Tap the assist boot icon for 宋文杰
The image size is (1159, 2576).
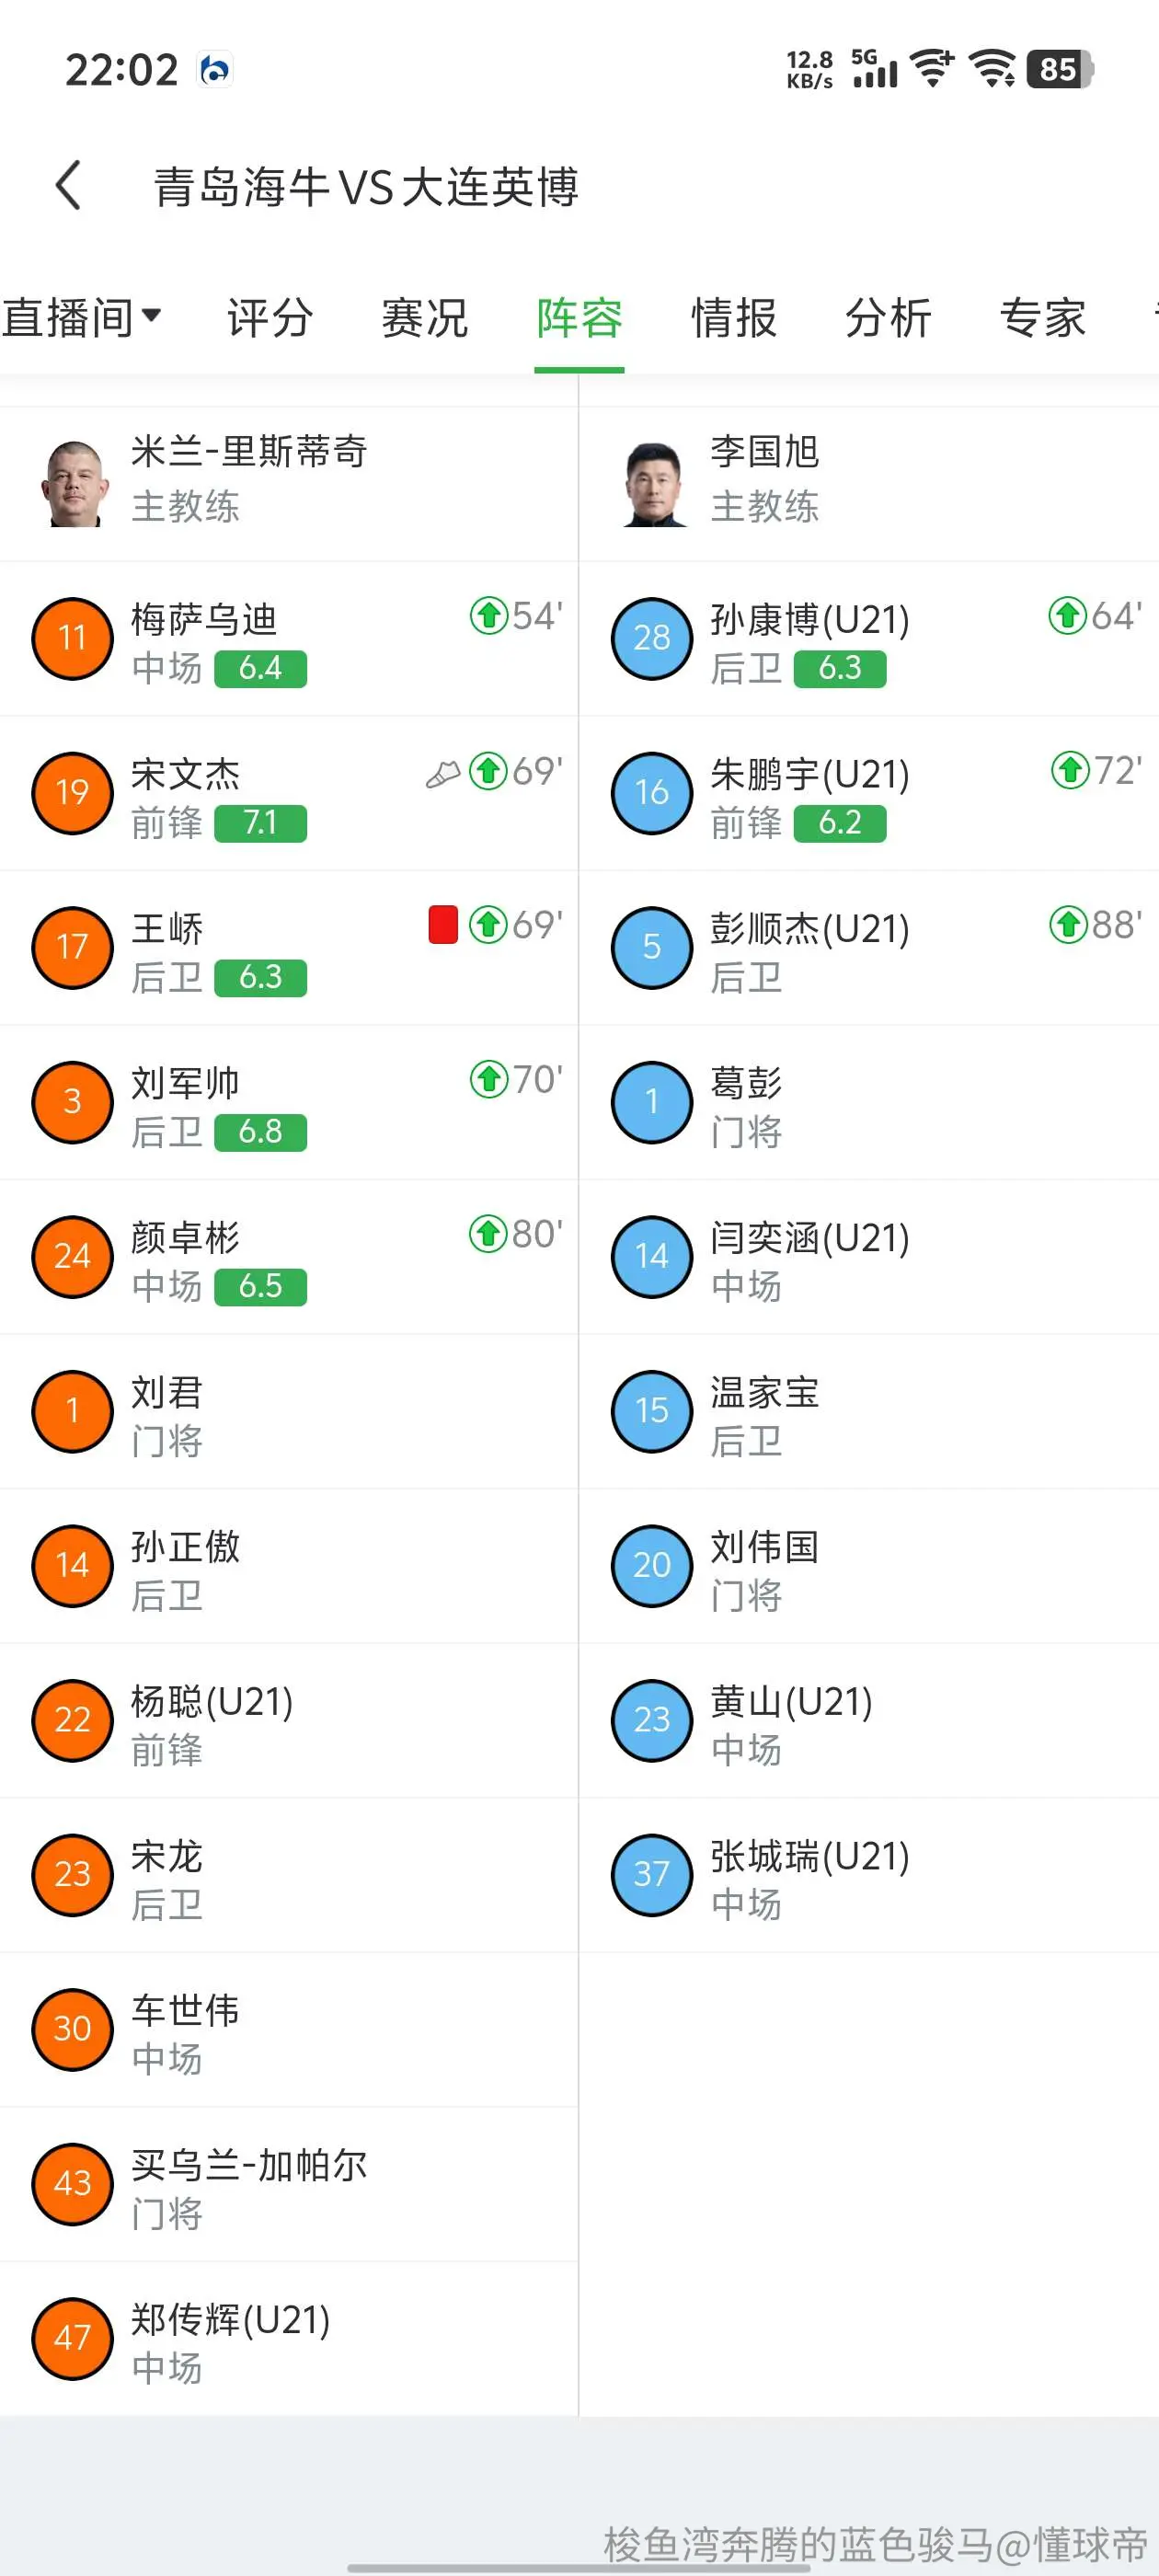coord(443,773)
